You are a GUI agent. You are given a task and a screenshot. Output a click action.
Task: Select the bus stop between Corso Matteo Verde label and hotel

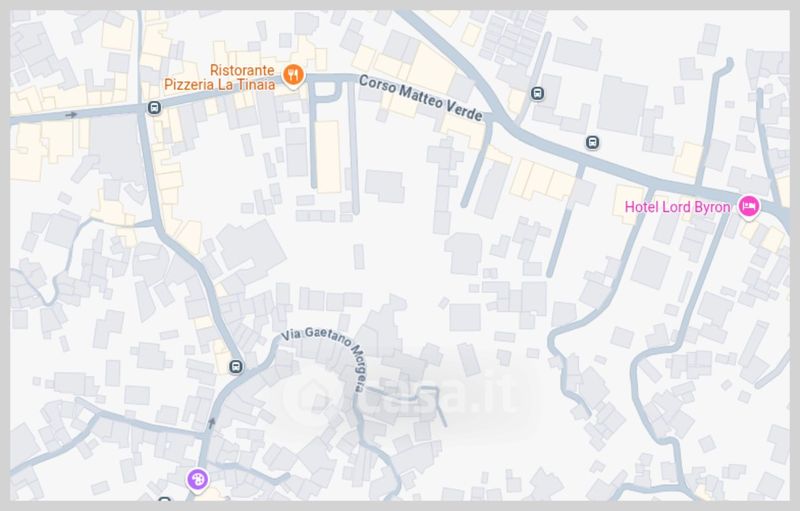click(x=592, y=142)
